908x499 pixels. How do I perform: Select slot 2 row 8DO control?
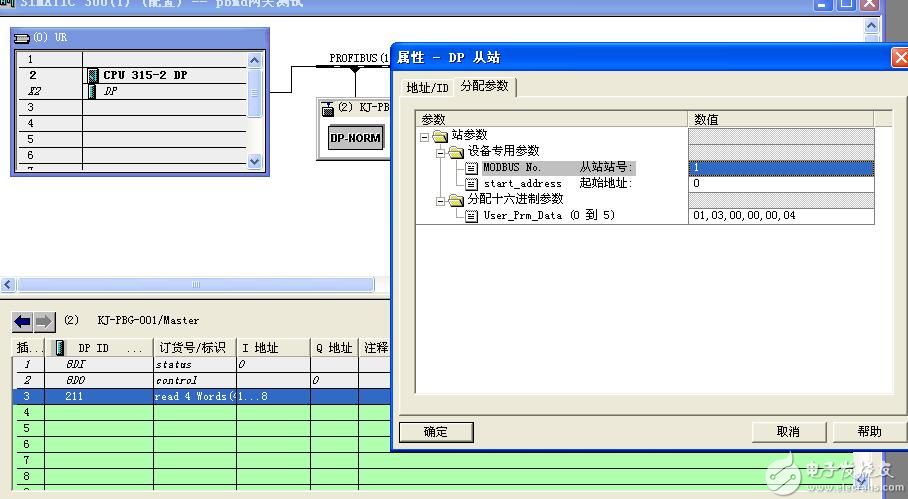pos(202,380)
